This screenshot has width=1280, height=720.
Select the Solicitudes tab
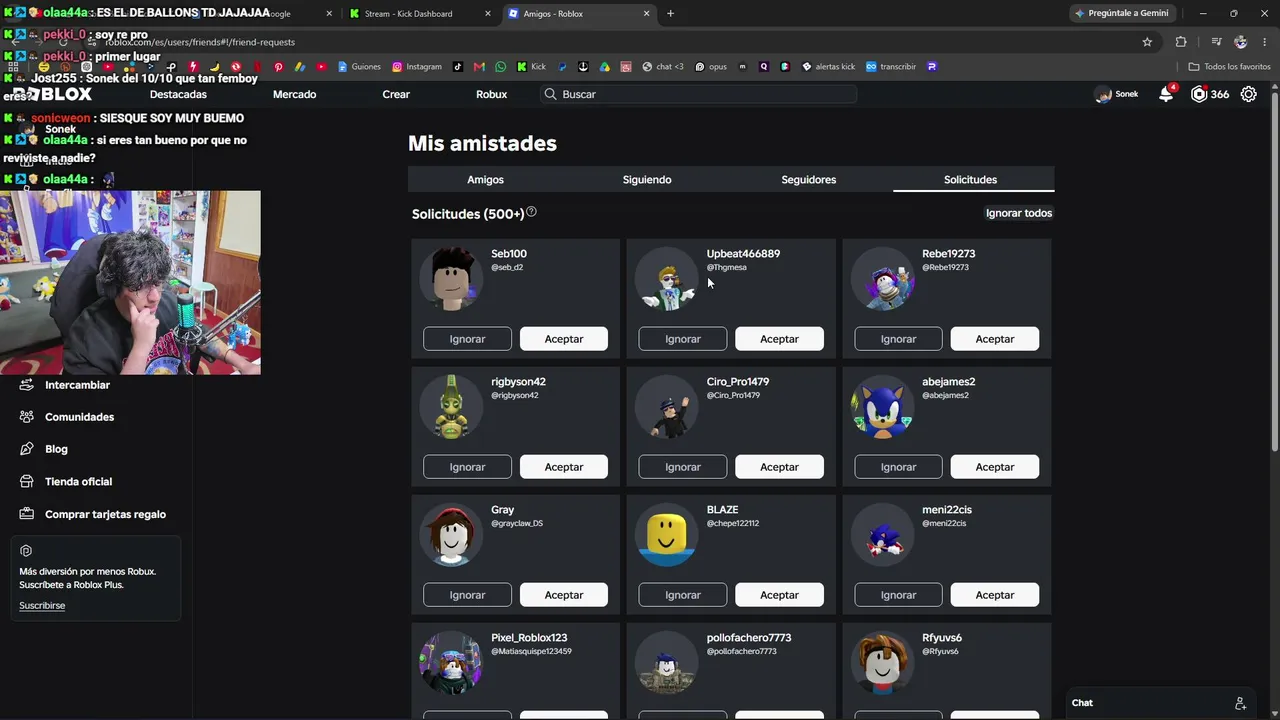pos(971,180)
